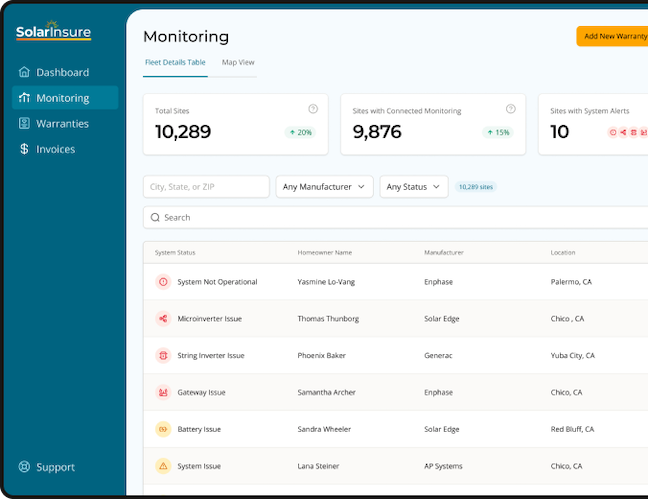648x499 pixels.
Task: Click Yasmine Lo-Vang homeowner name
Action: 326,282
